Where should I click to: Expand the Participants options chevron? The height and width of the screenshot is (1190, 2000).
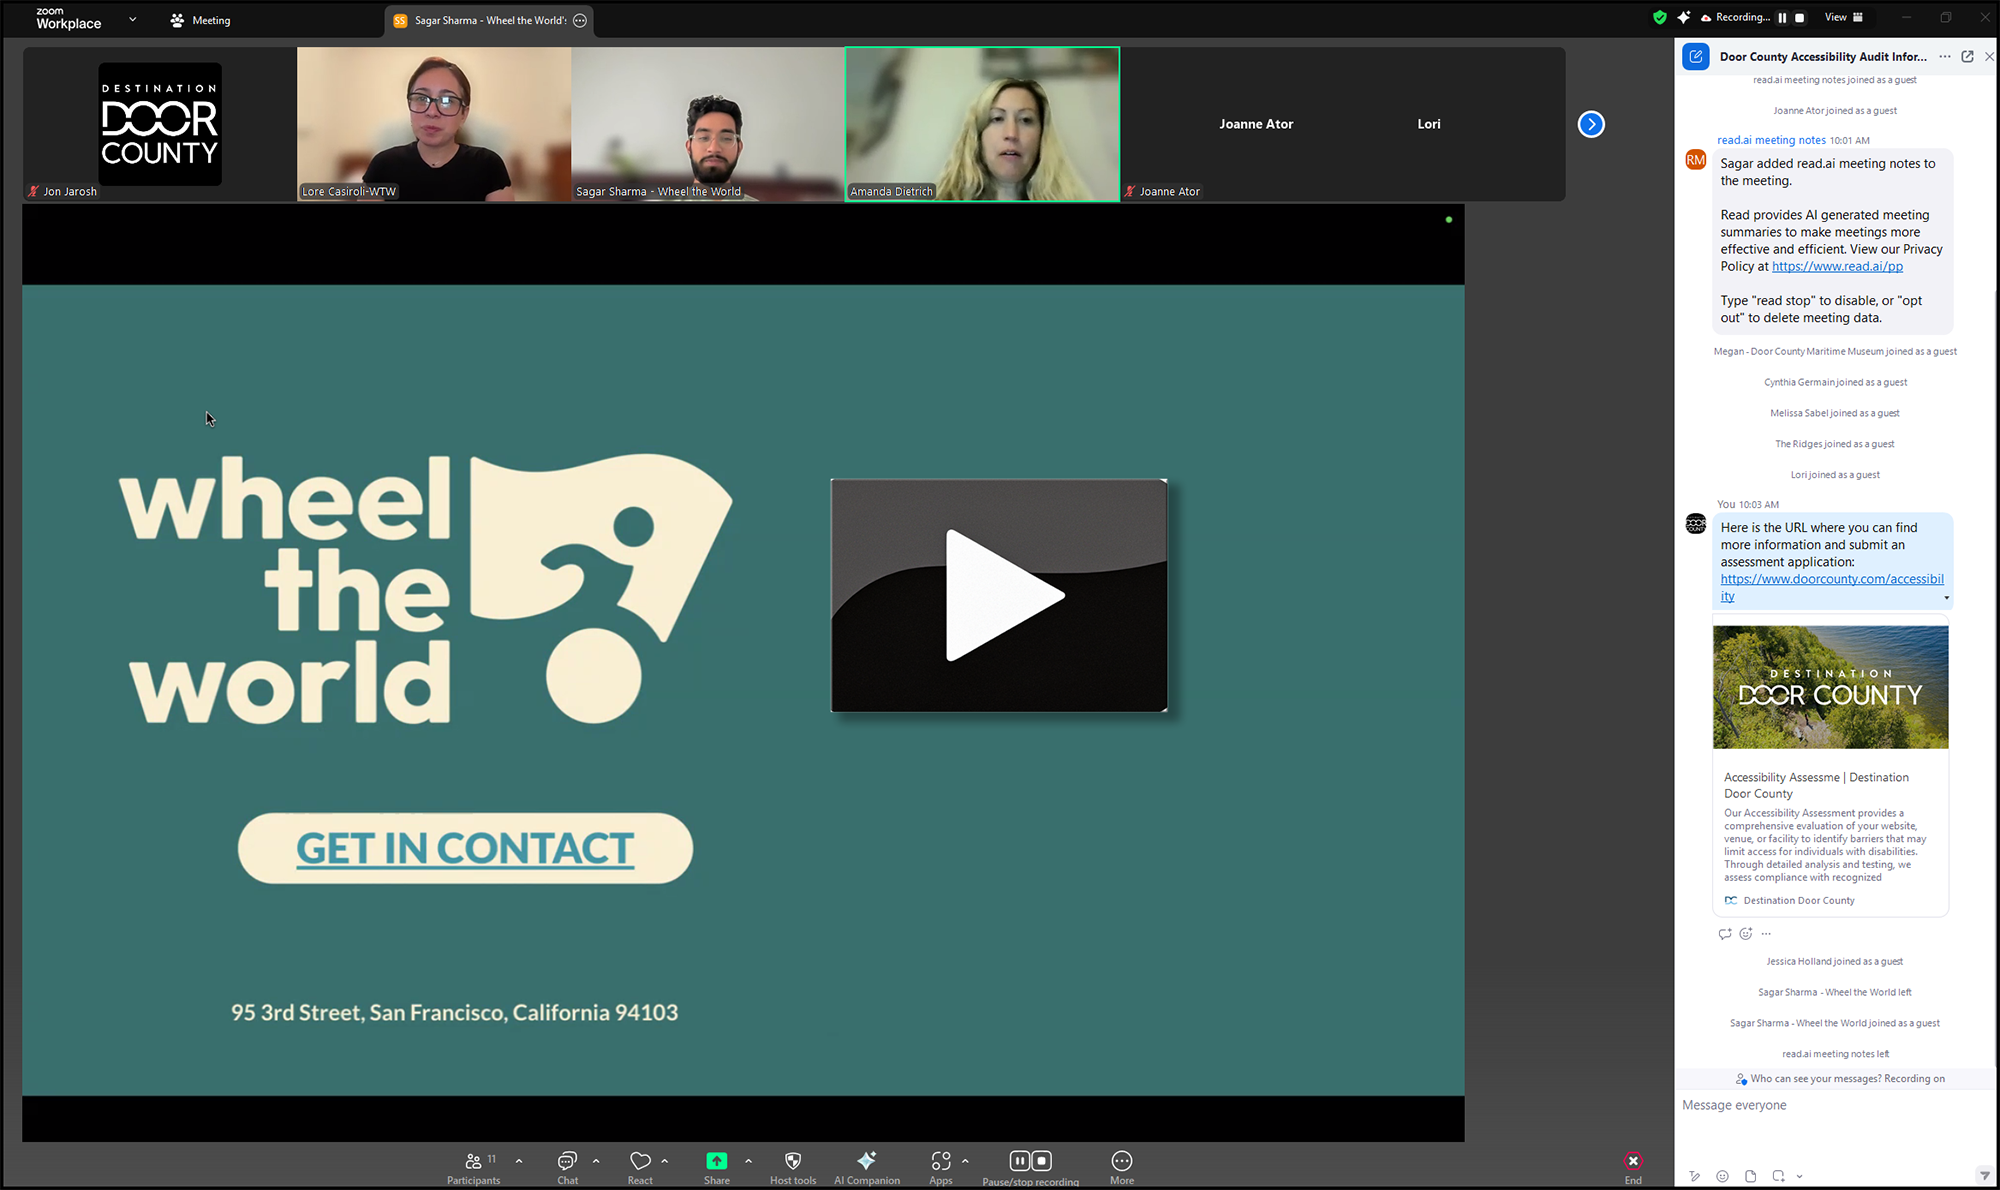coord(518,1160)
